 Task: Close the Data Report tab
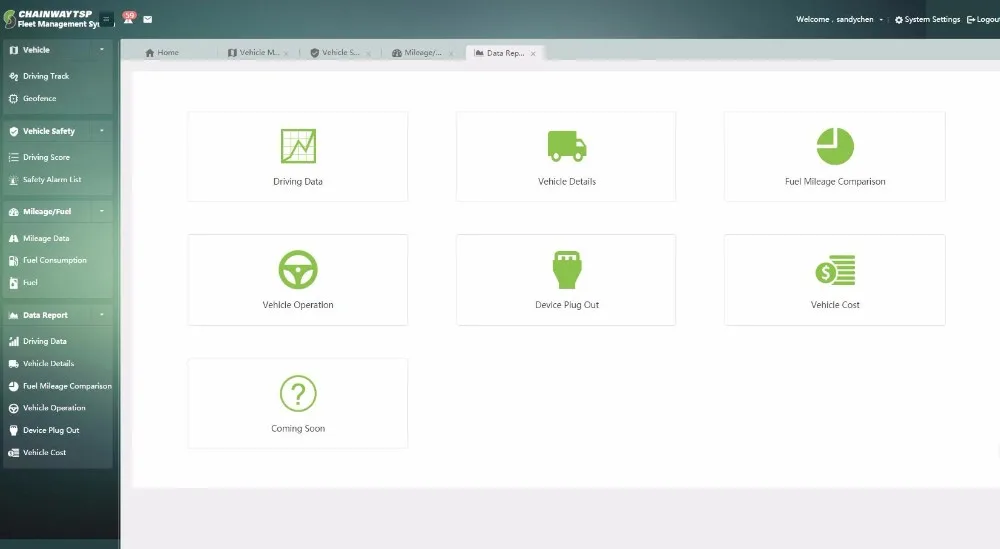533,54
